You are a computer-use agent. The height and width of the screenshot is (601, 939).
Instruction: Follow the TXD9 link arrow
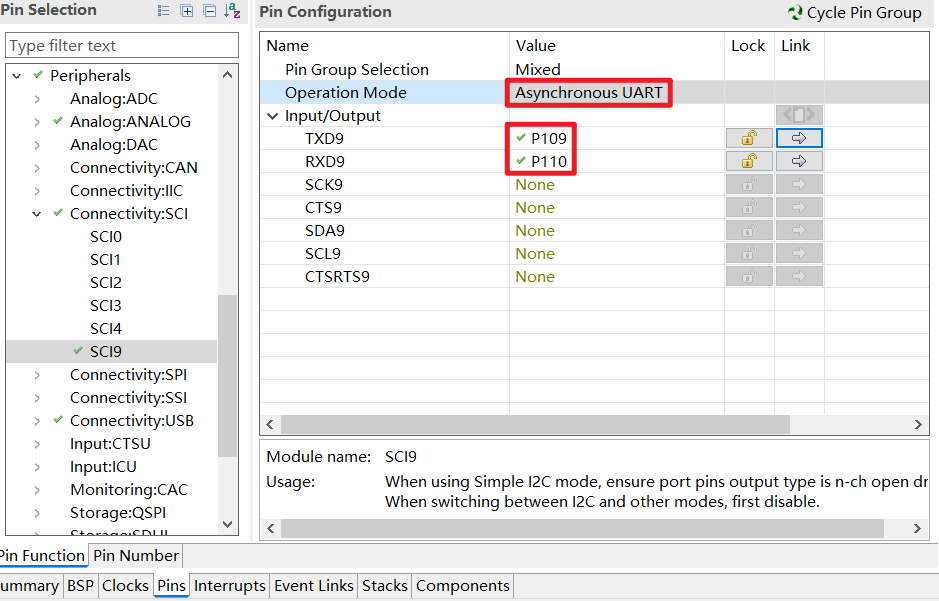[799, 138]
